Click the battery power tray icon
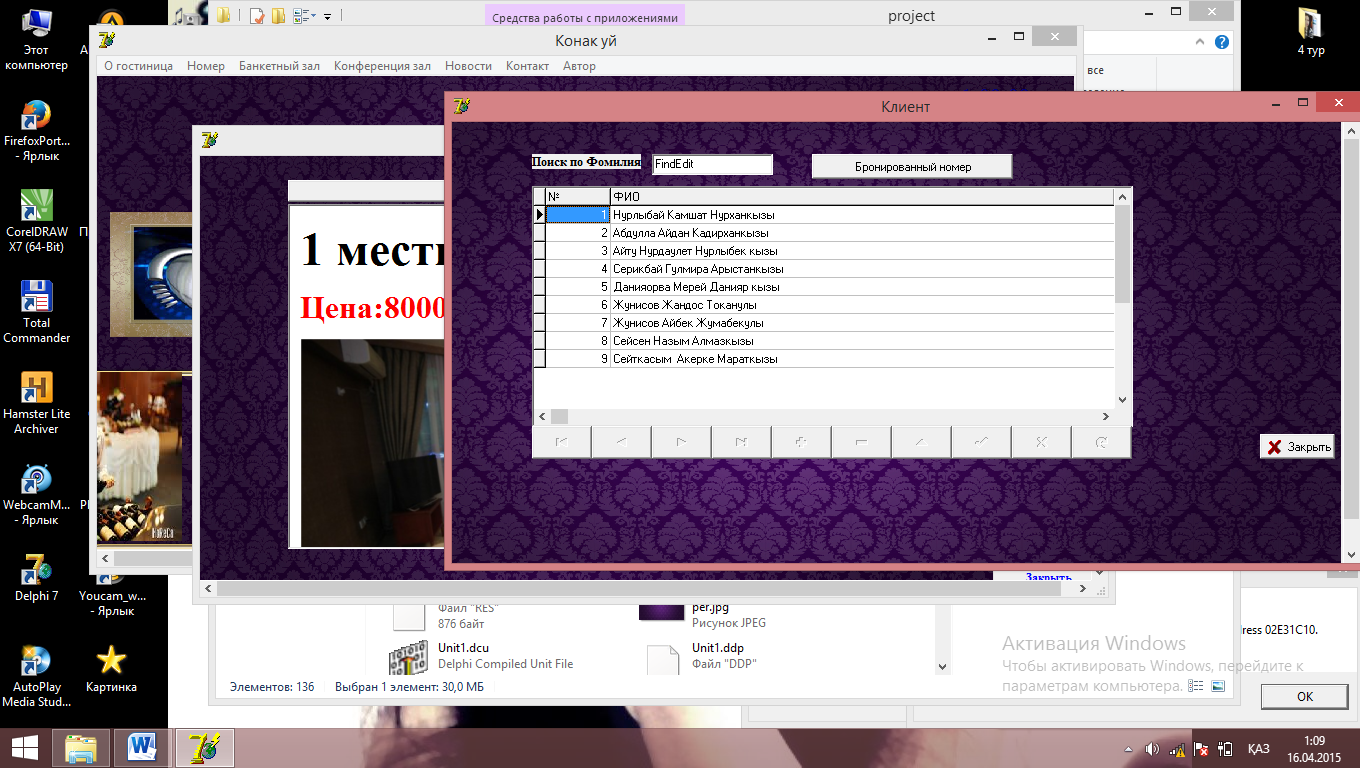The width and height of the screenshot is (1360, 768). coord(1226,749)
